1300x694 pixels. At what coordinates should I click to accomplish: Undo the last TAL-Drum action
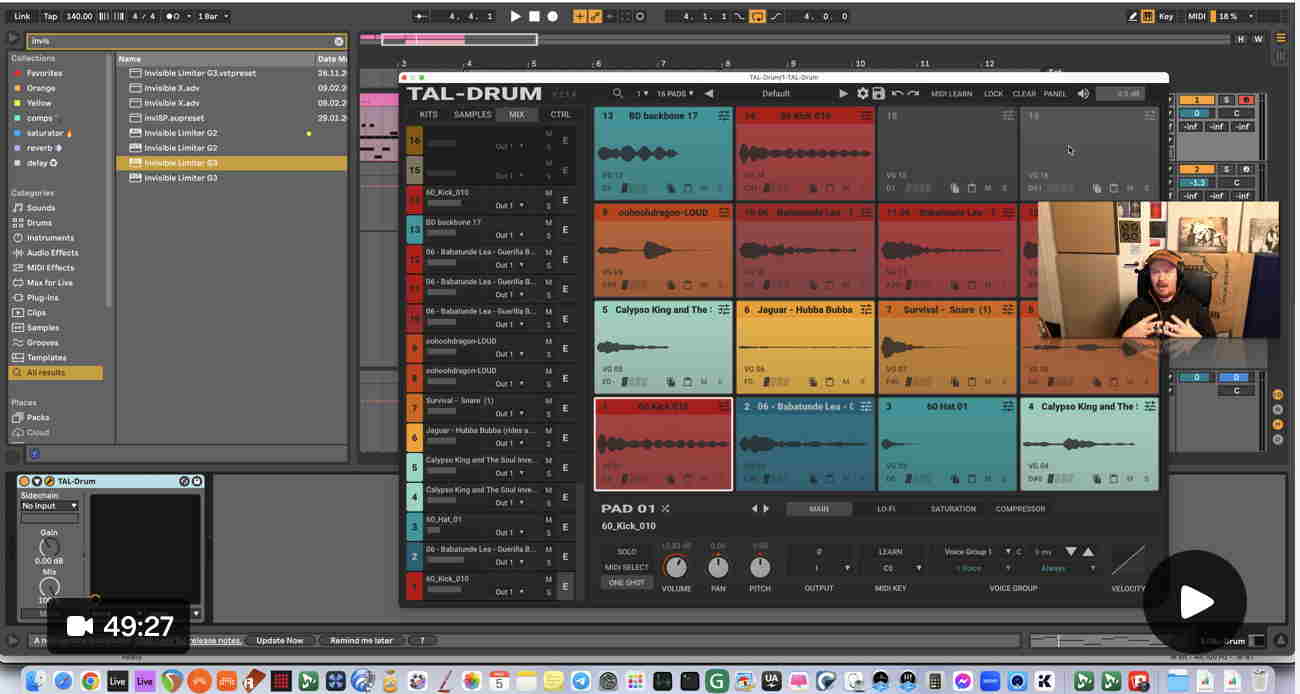pyautogui.click(x=897, y=94)
